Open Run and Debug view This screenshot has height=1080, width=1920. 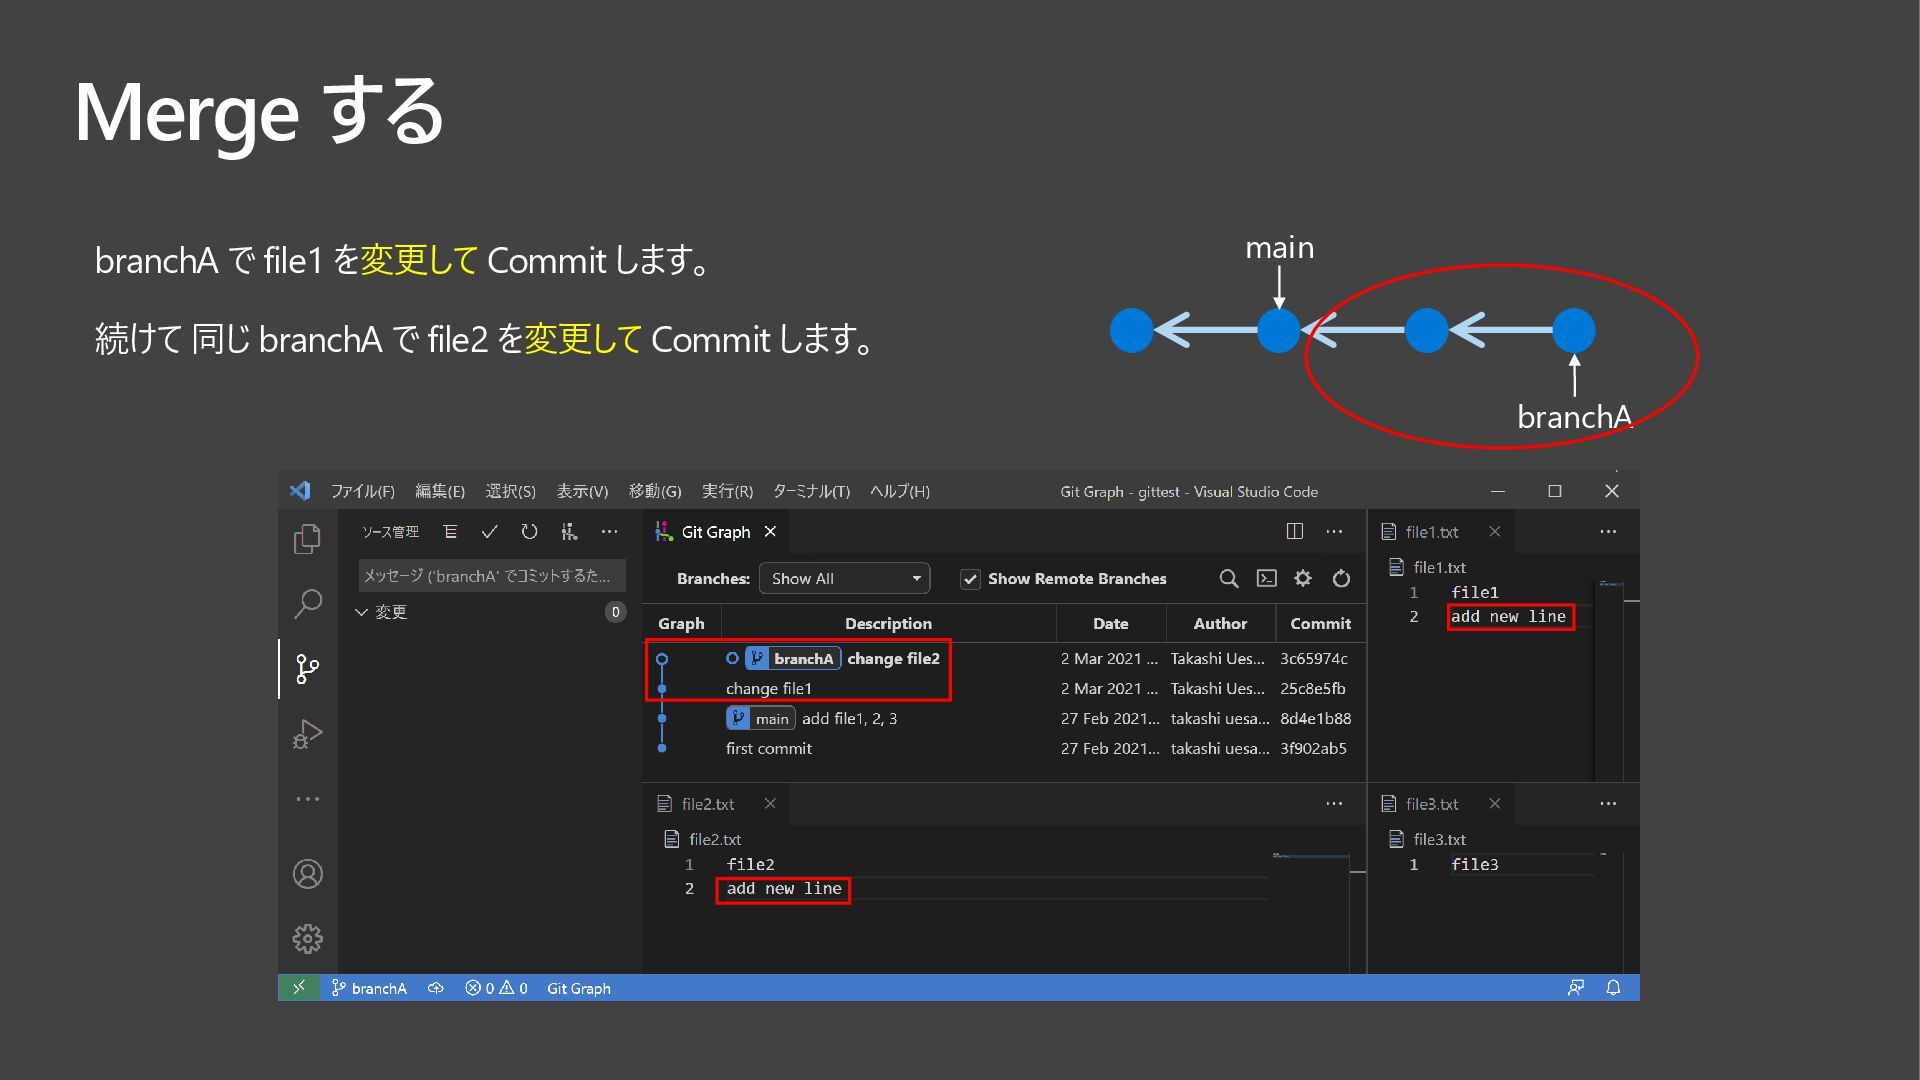[x=307, y=734]
